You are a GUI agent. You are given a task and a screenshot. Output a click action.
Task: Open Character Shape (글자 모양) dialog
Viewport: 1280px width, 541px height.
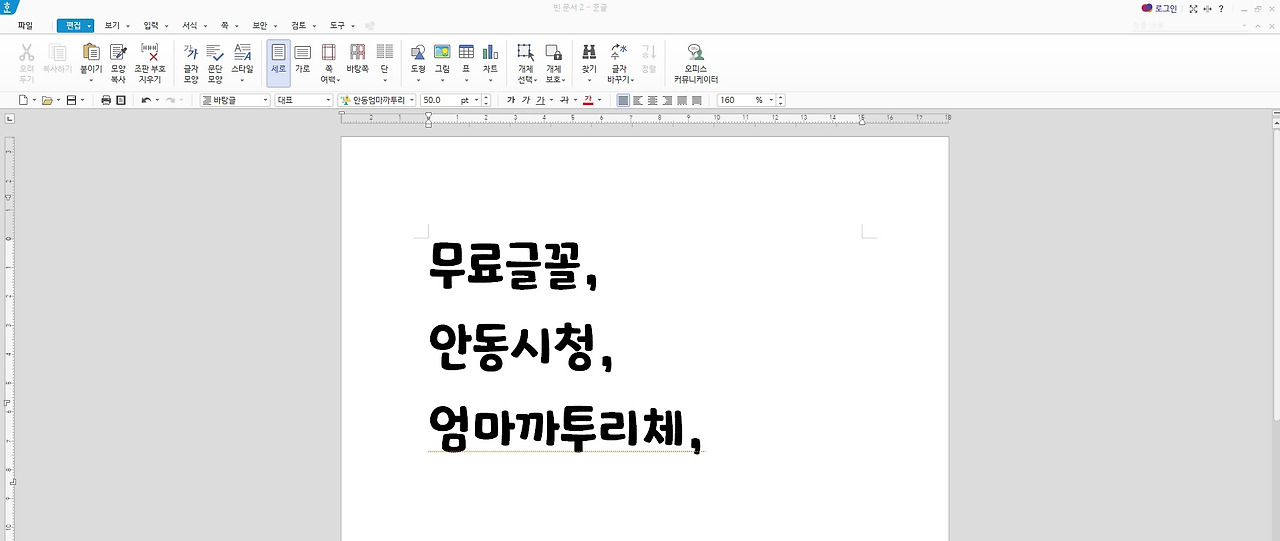coord(191,63)
